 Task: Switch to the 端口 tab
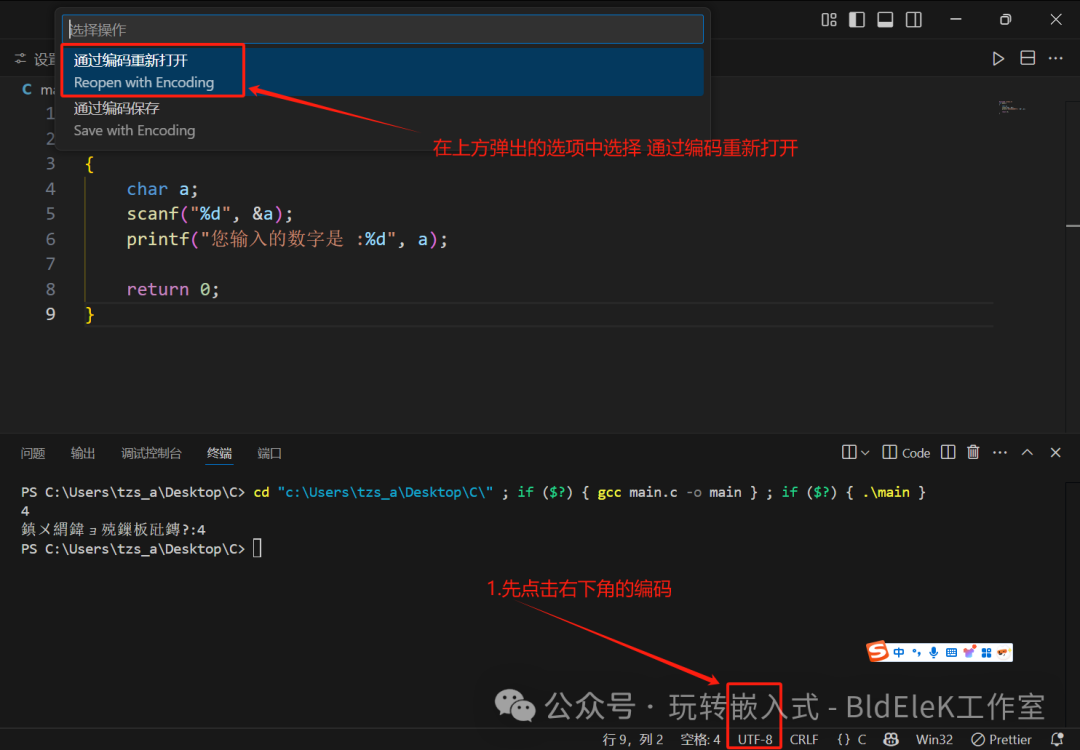269,453
